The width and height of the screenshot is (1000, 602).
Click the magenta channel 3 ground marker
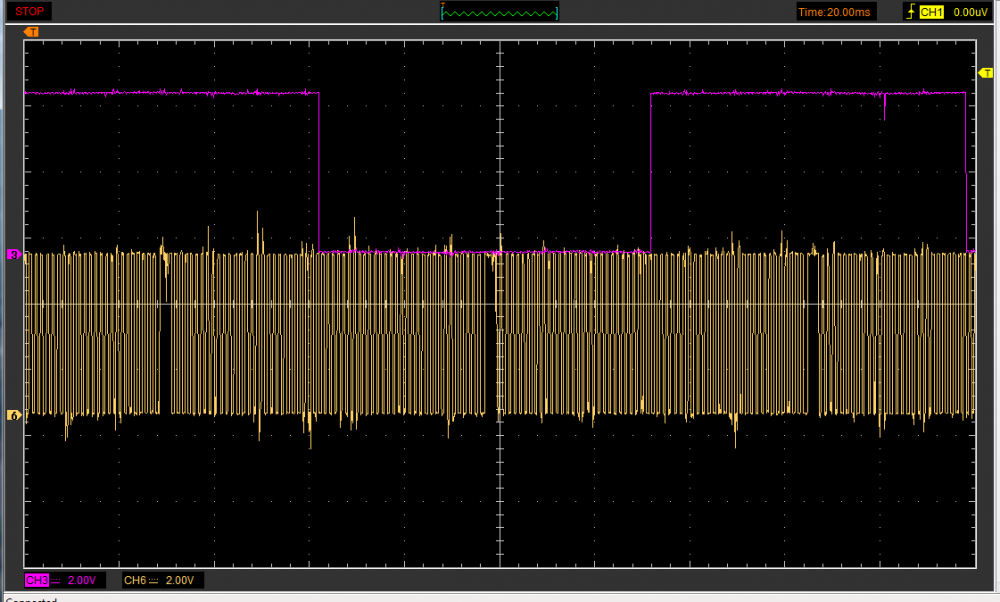tap(14, 254)
